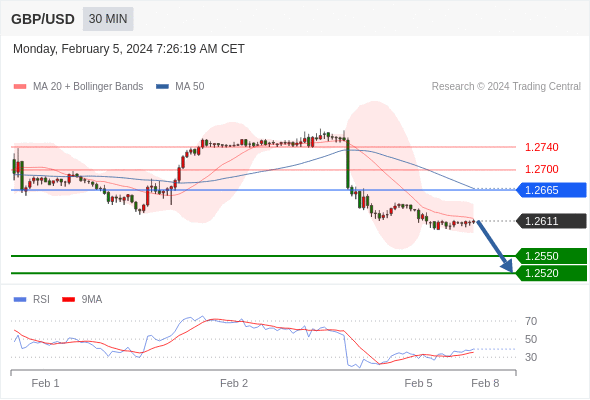Image resolution: width=590 pixels, height=400 pixels.
Task: Click the black 1.2611 current price tag
Action: pos(551,221)
